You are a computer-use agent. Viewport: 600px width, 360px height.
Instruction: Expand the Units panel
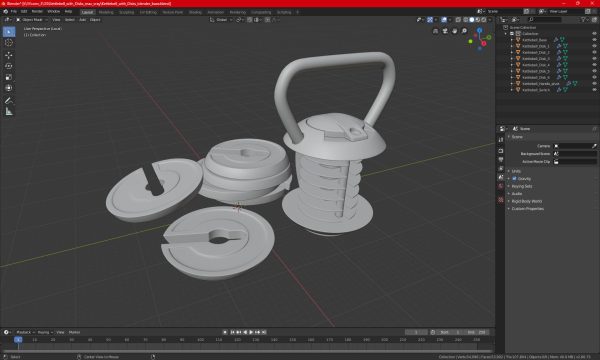(x=516, y=171)
